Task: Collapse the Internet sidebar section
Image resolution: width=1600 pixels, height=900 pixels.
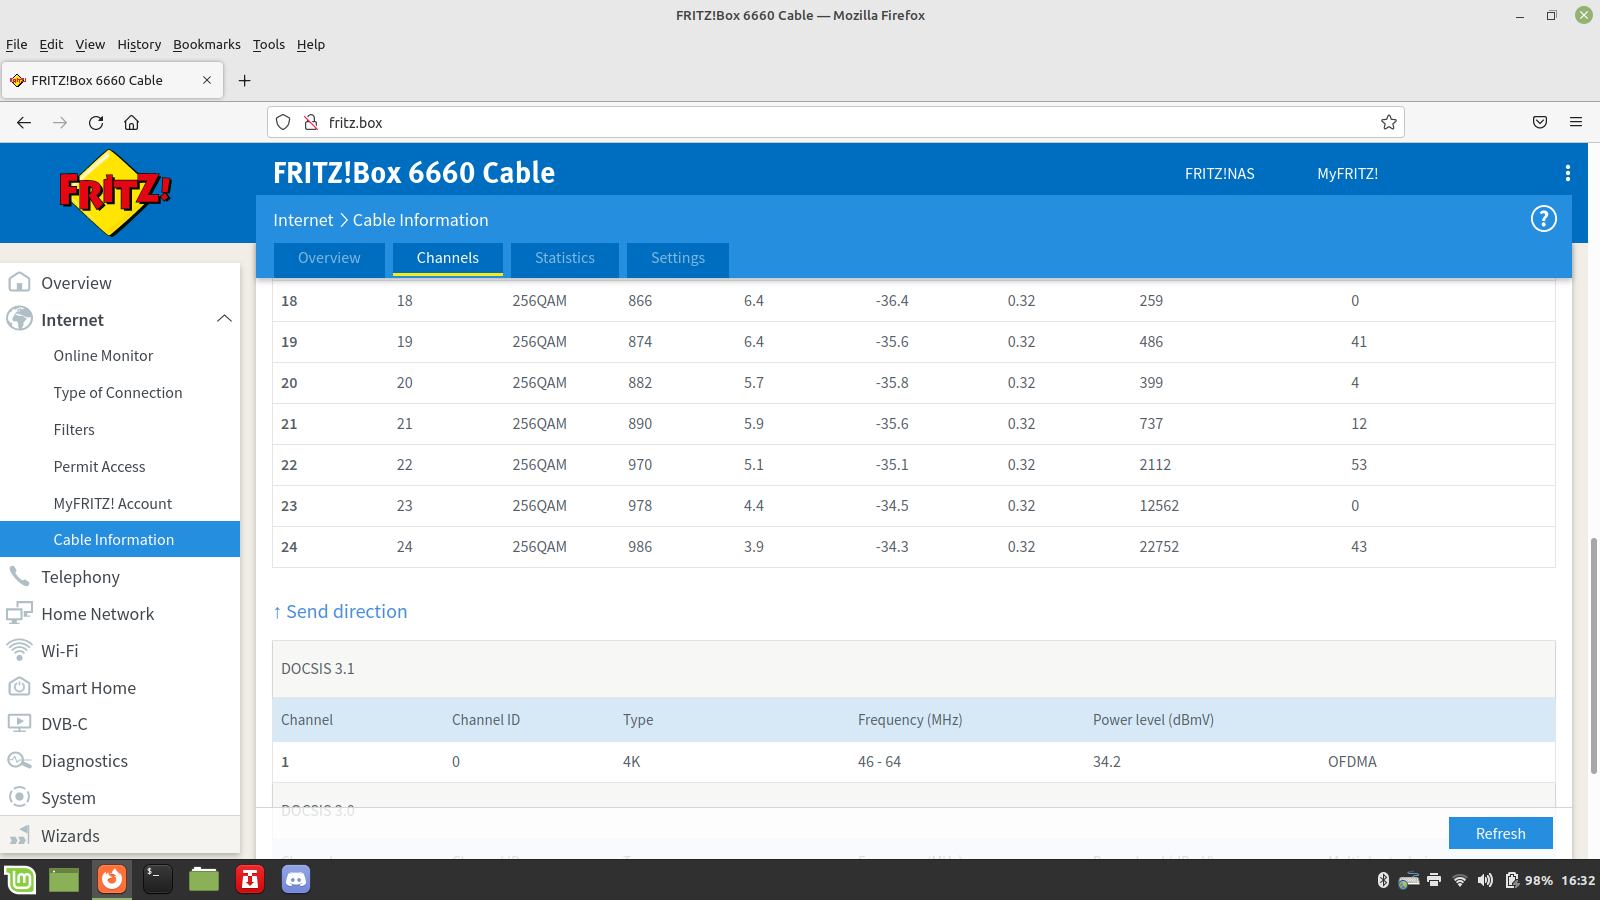Action: click(224, 319)
